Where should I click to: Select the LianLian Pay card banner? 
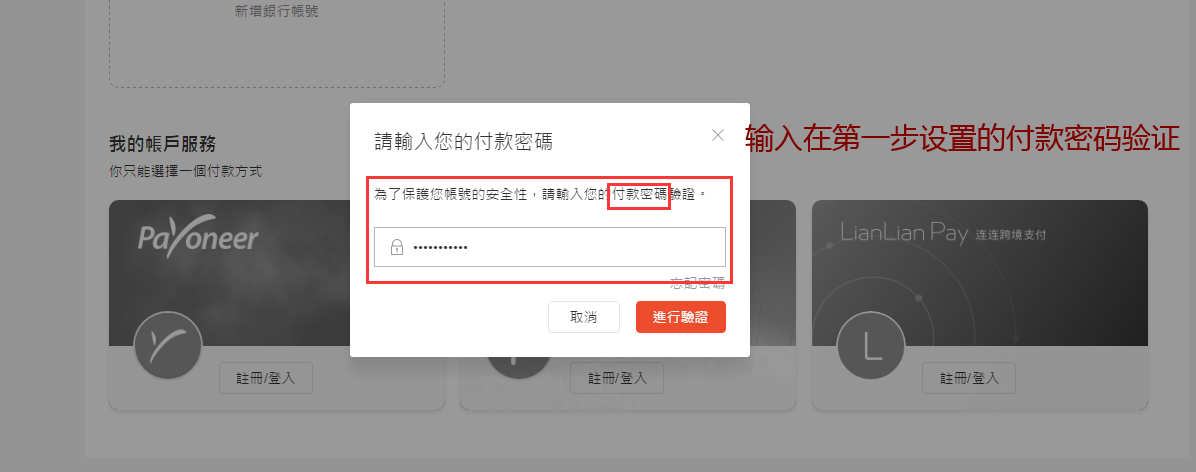tap(979, 273)
